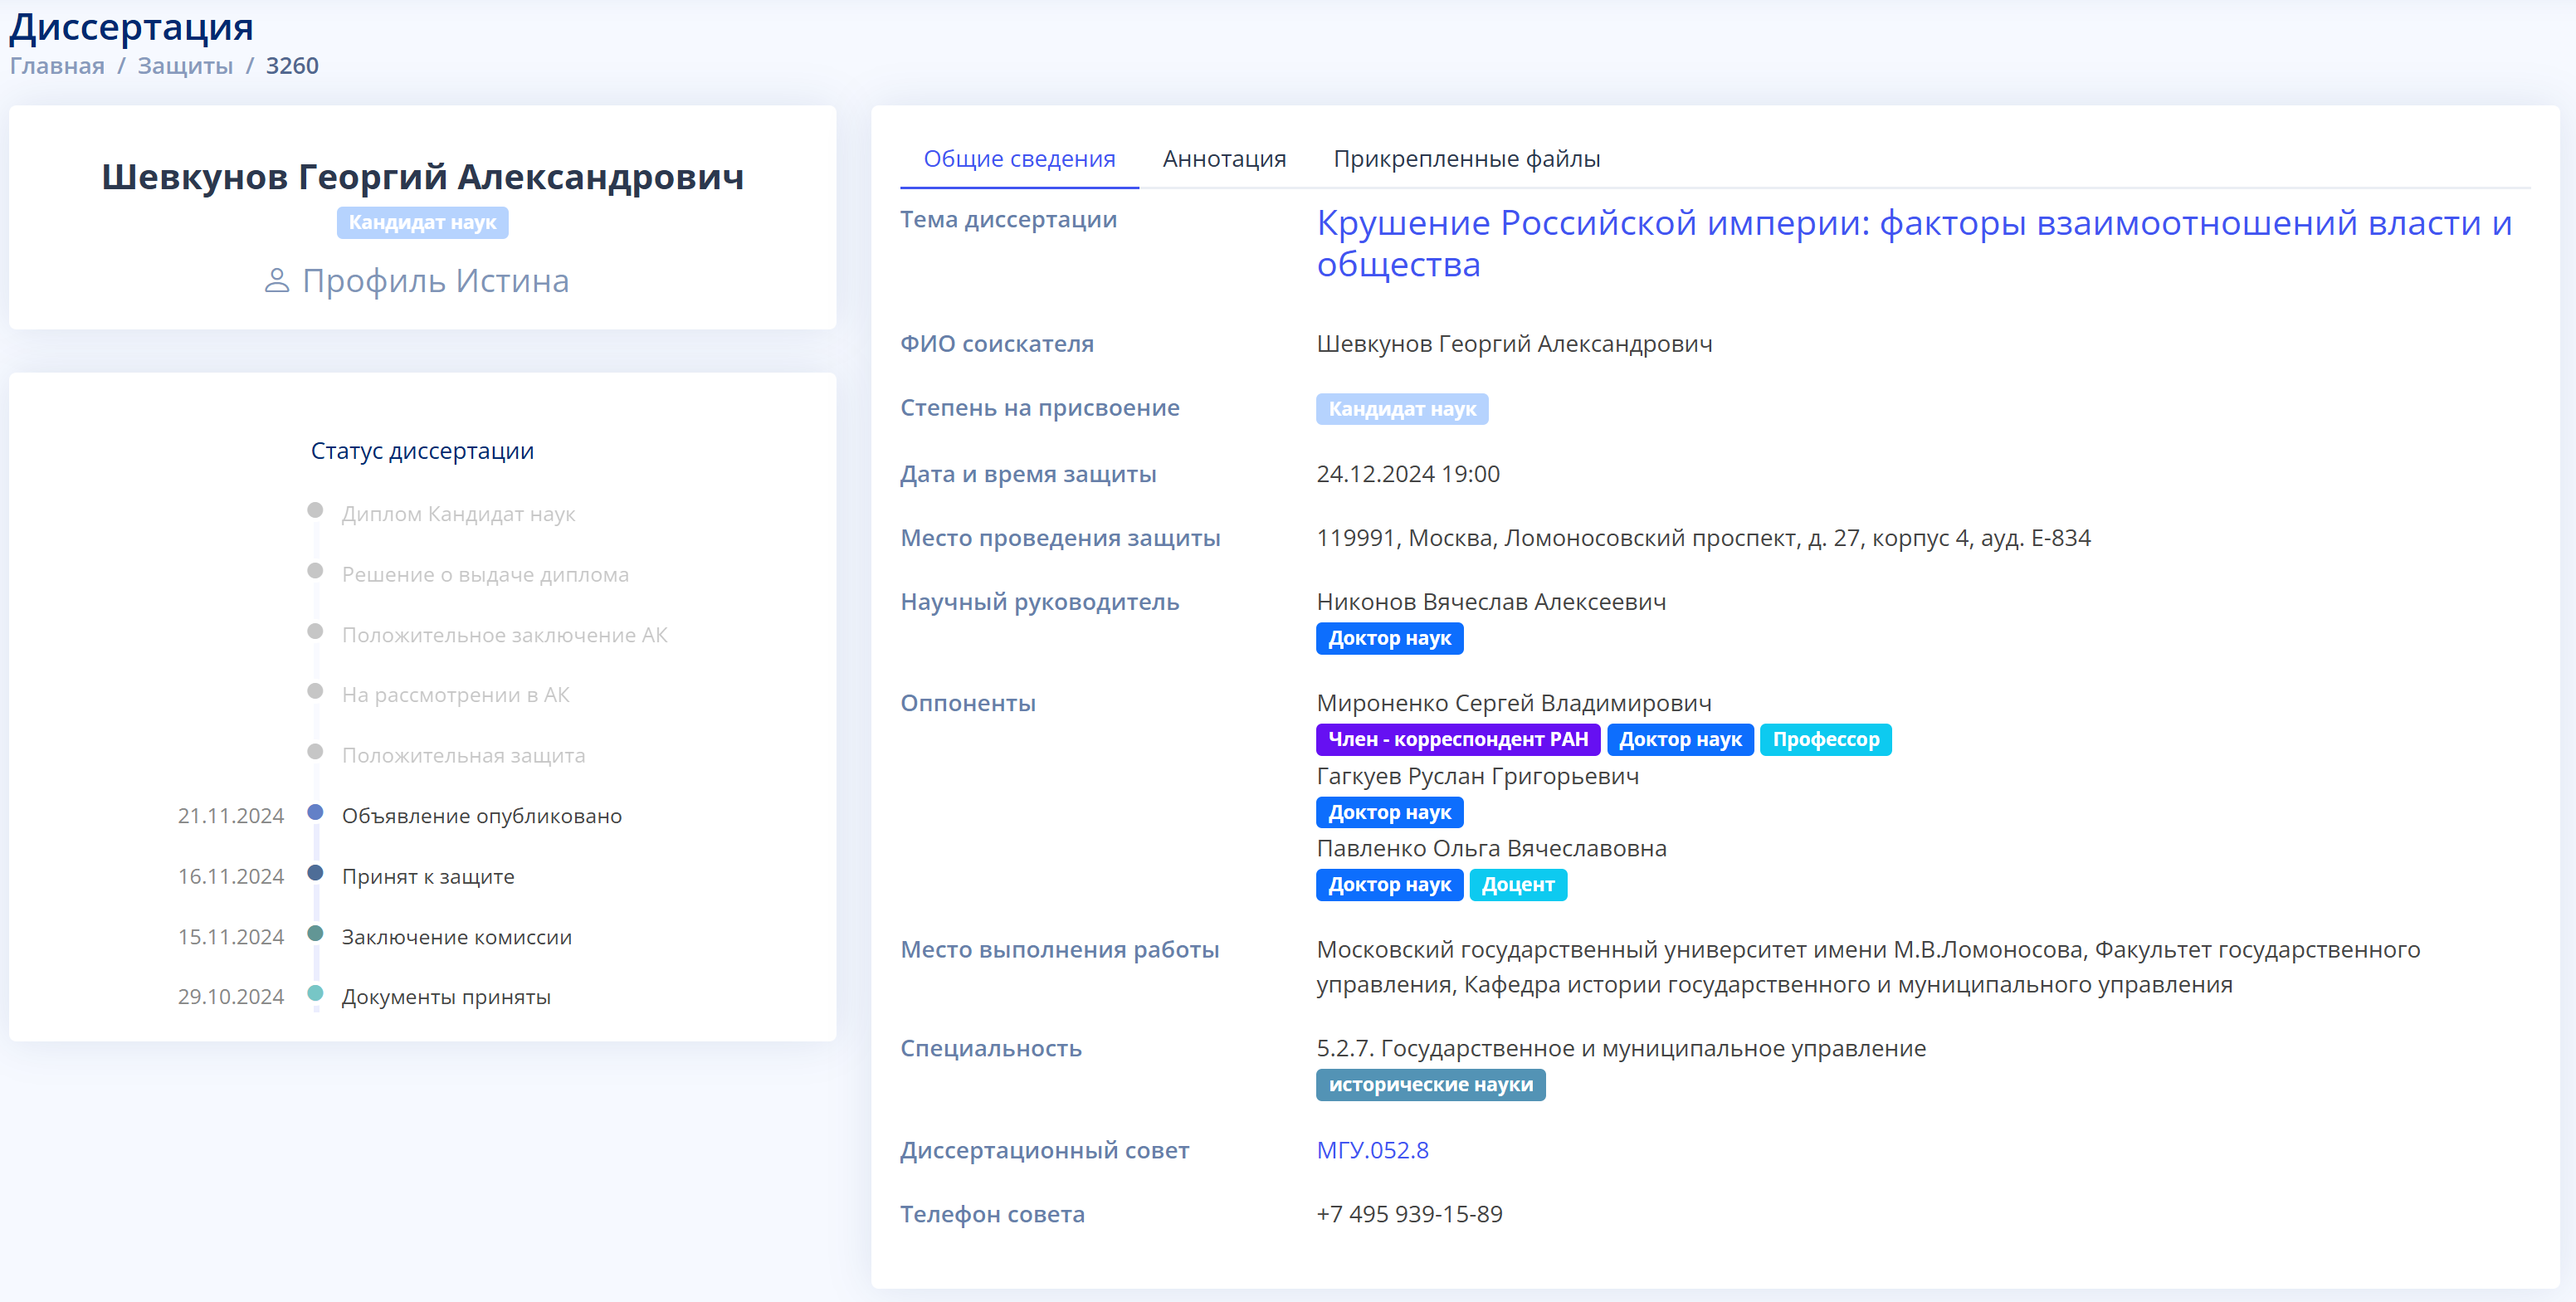Click the Тема диссертации label
The width and height of the screenshot is (2576, 1302).
point(1008,219)
